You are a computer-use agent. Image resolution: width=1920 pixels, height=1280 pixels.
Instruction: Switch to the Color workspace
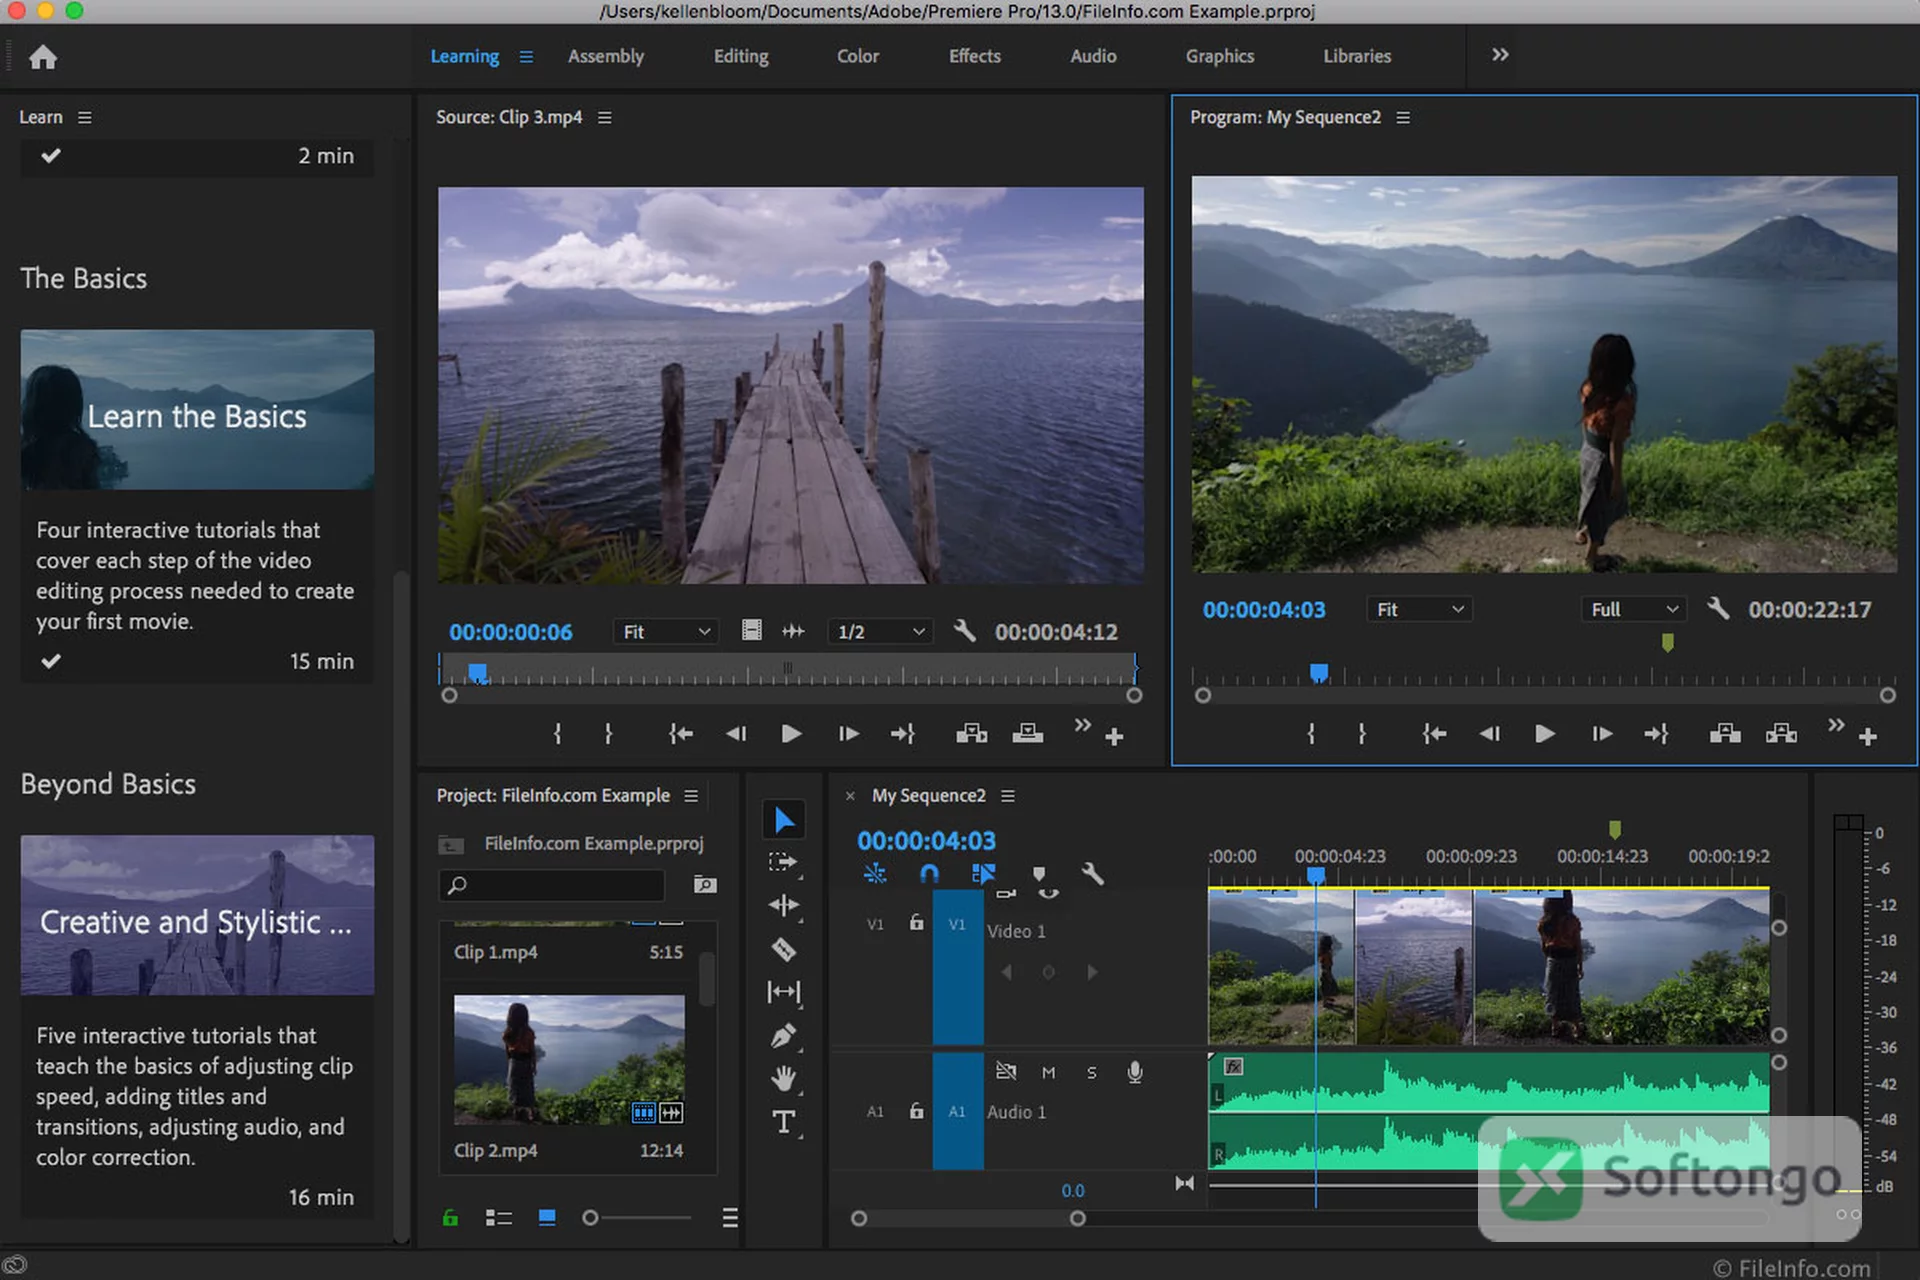coord(858,56)
